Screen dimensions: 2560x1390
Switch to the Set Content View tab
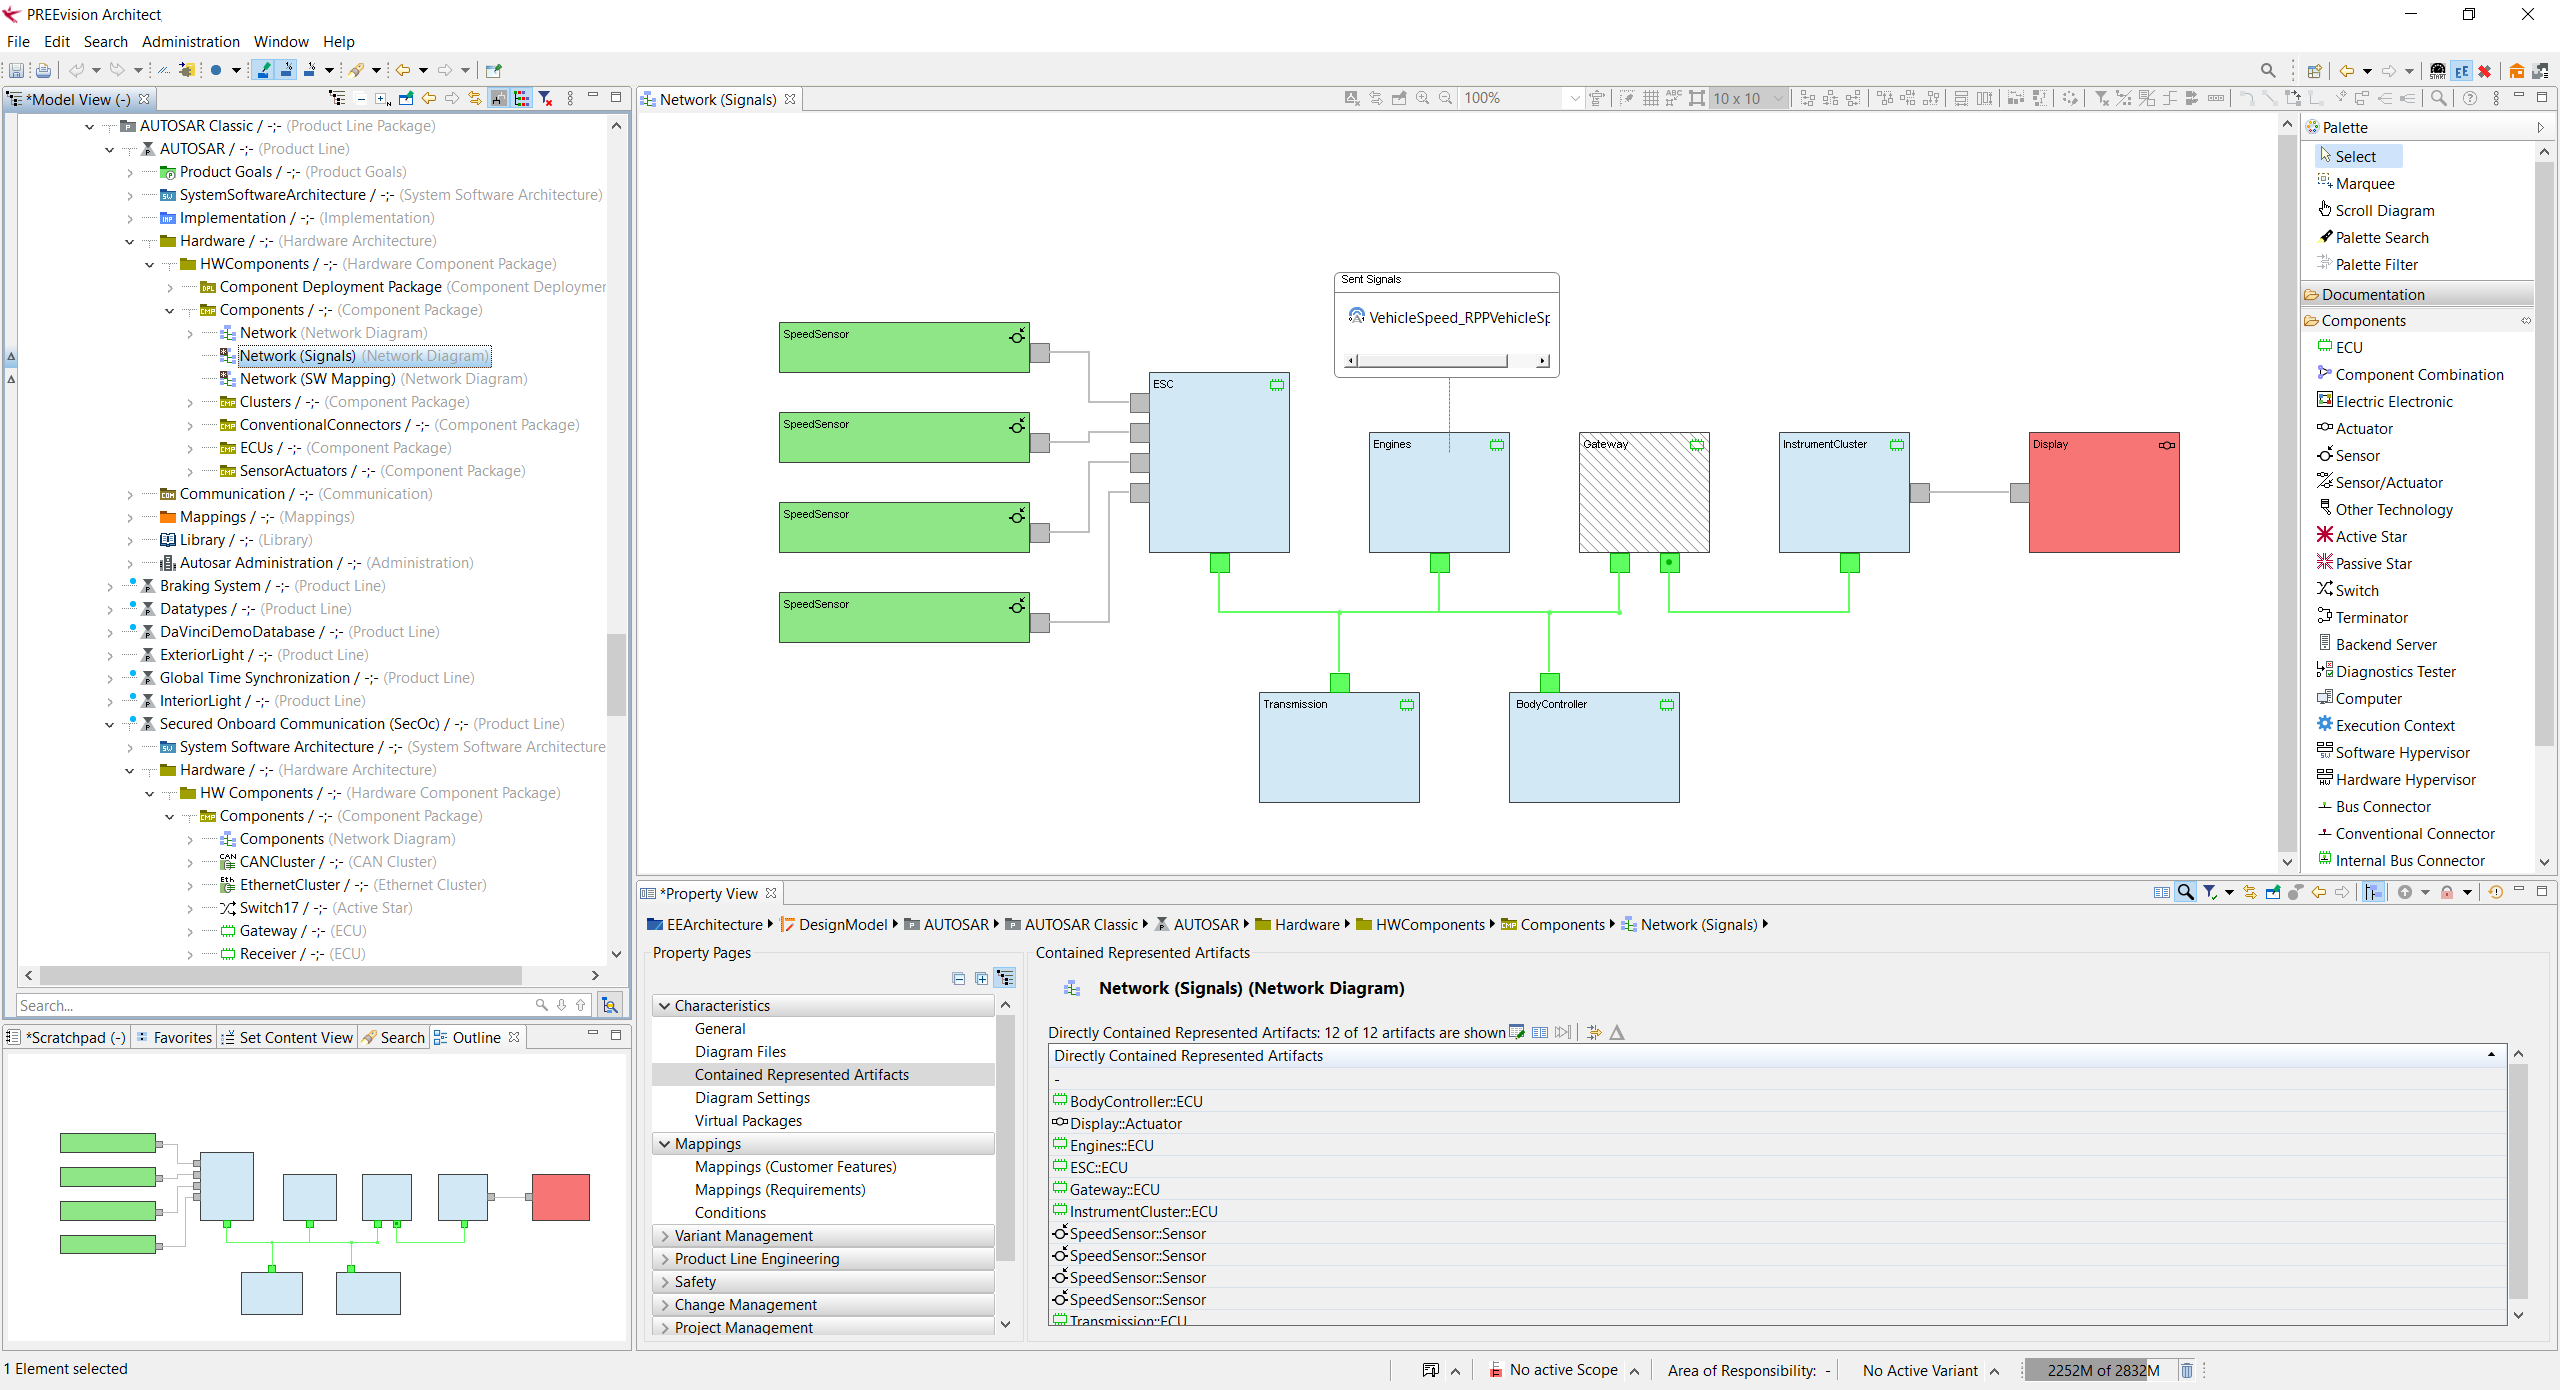tap(288, 1037)
